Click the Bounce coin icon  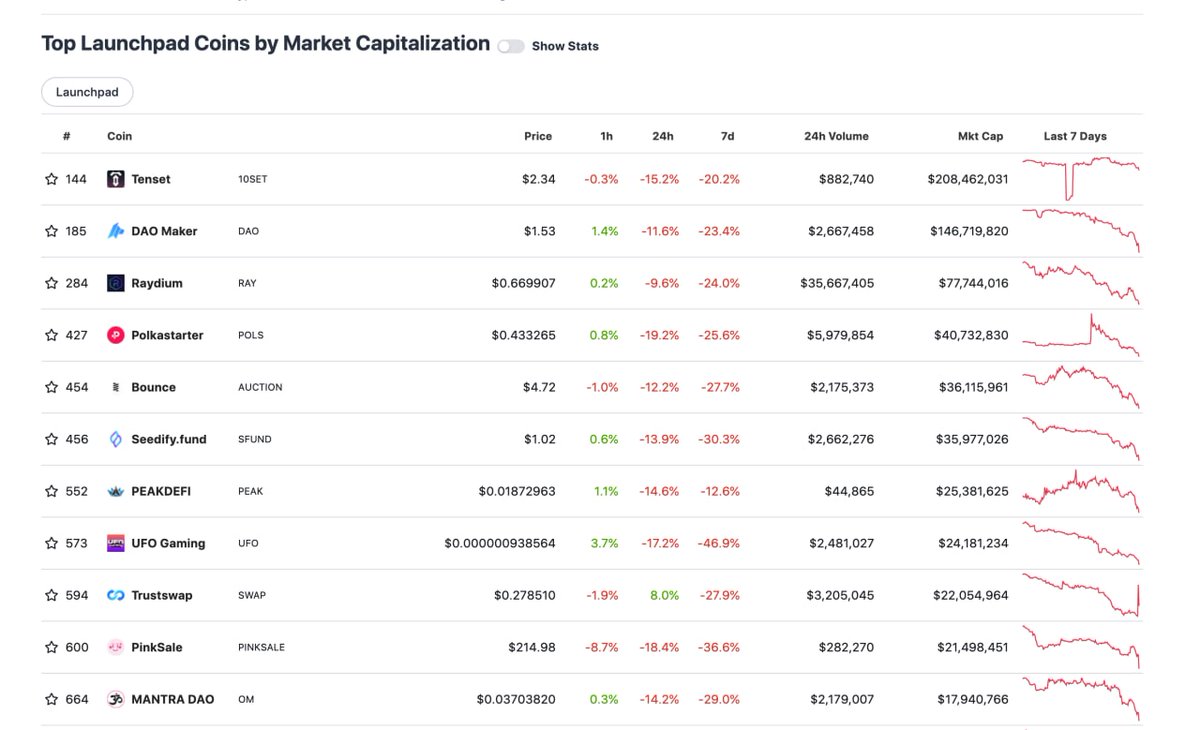(x=116, y=387)
